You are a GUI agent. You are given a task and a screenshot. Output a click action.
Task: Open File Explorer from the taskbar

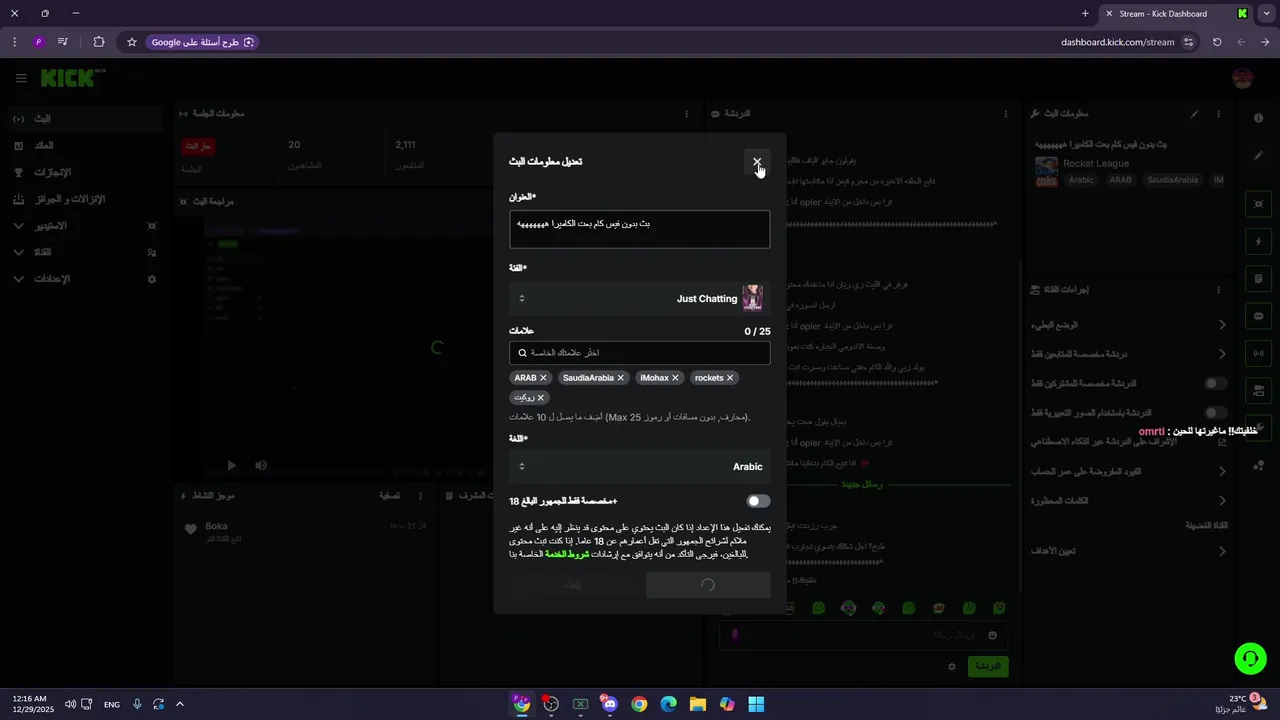coord(698,704)
